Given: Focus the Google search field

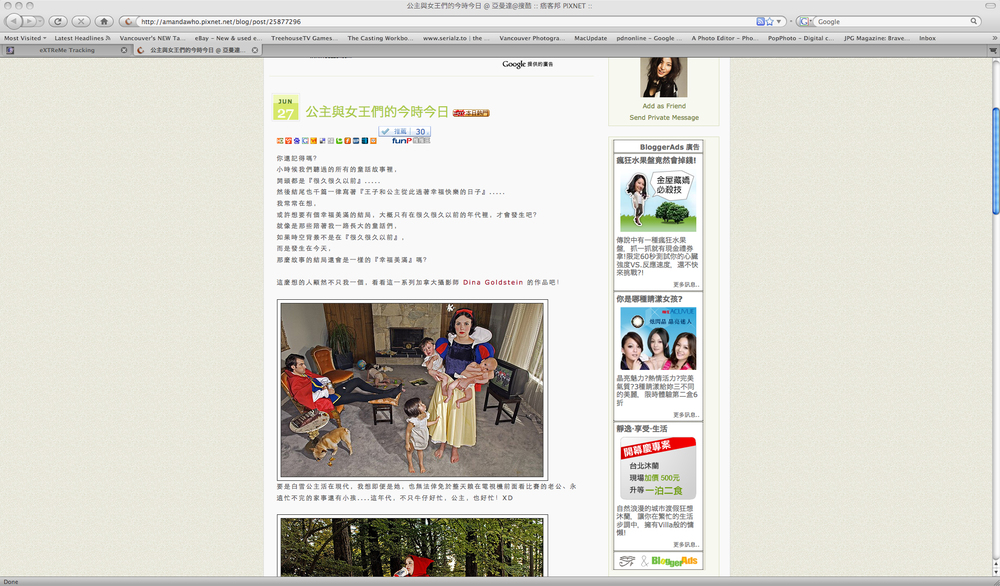Looking at the screenshot, I should [x=892, y=22].
